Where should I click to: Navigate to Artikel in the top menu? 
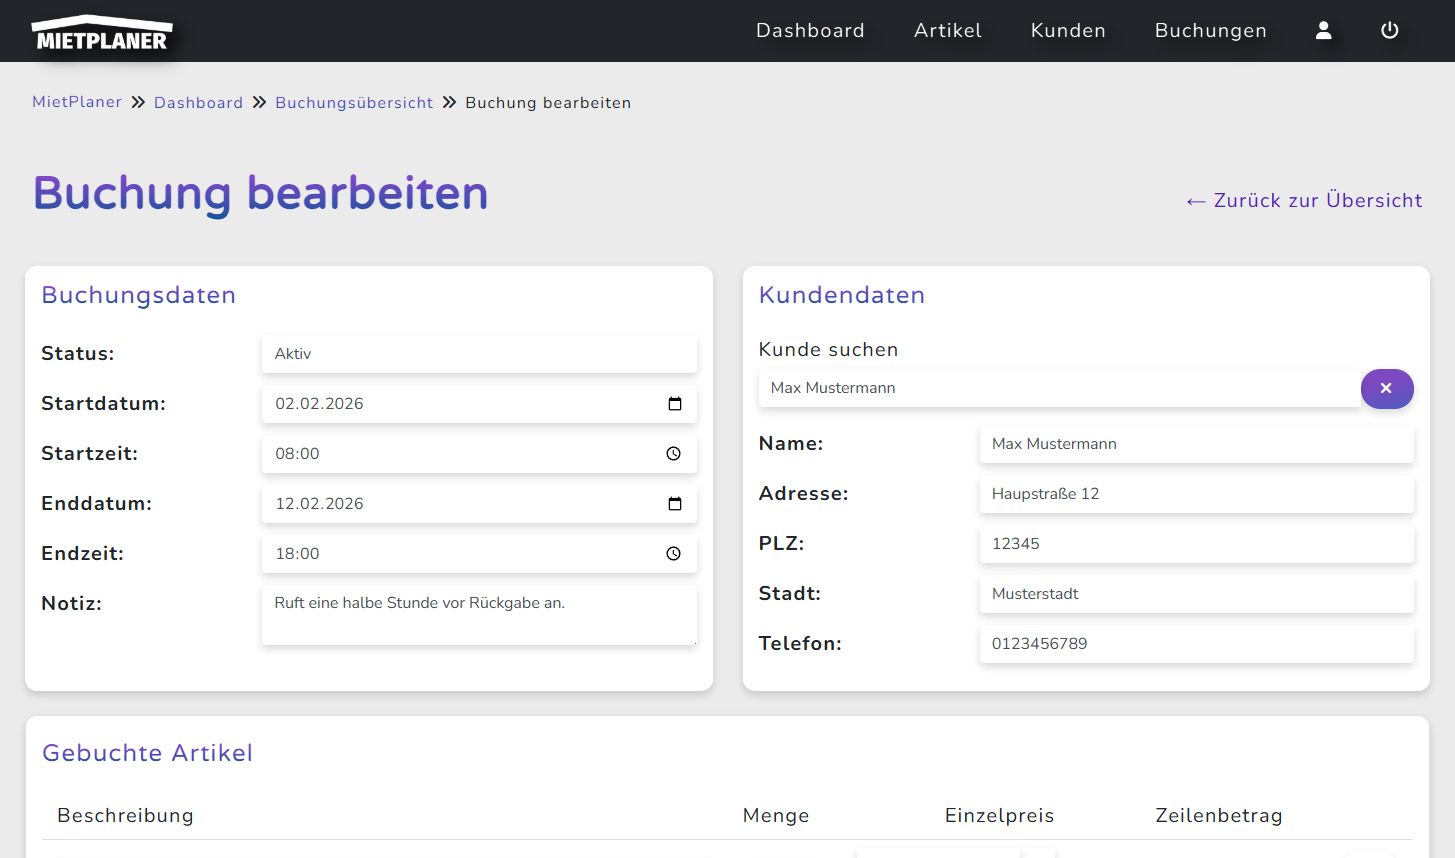(947, 30)
